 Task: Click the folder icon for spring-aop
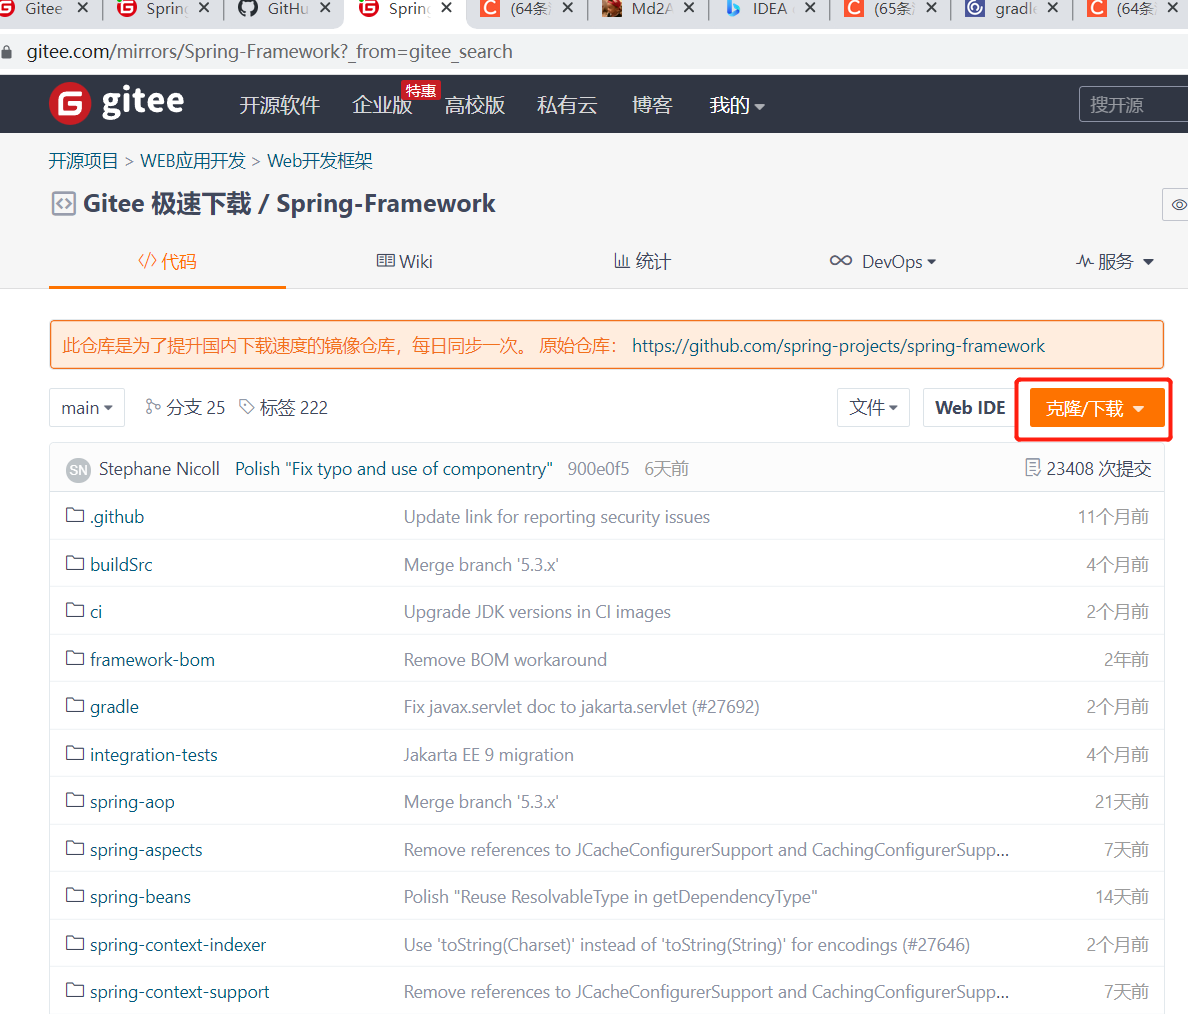click(75, 801)
